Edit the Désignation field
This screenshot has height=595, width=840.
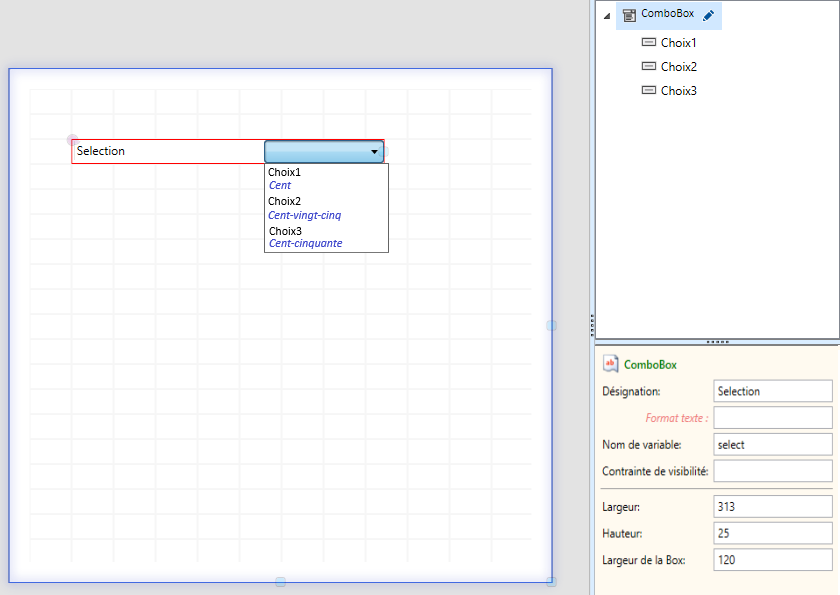pos(772,391)
